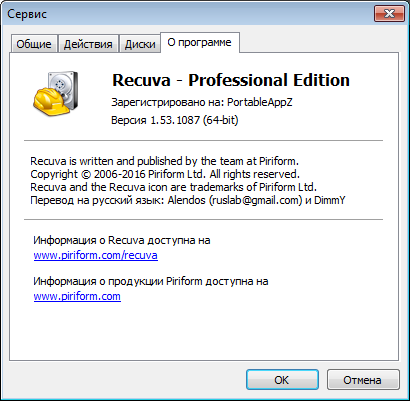Click the Отмена button
Viewport: 410px width, 401px height.
tap(363, 380)
